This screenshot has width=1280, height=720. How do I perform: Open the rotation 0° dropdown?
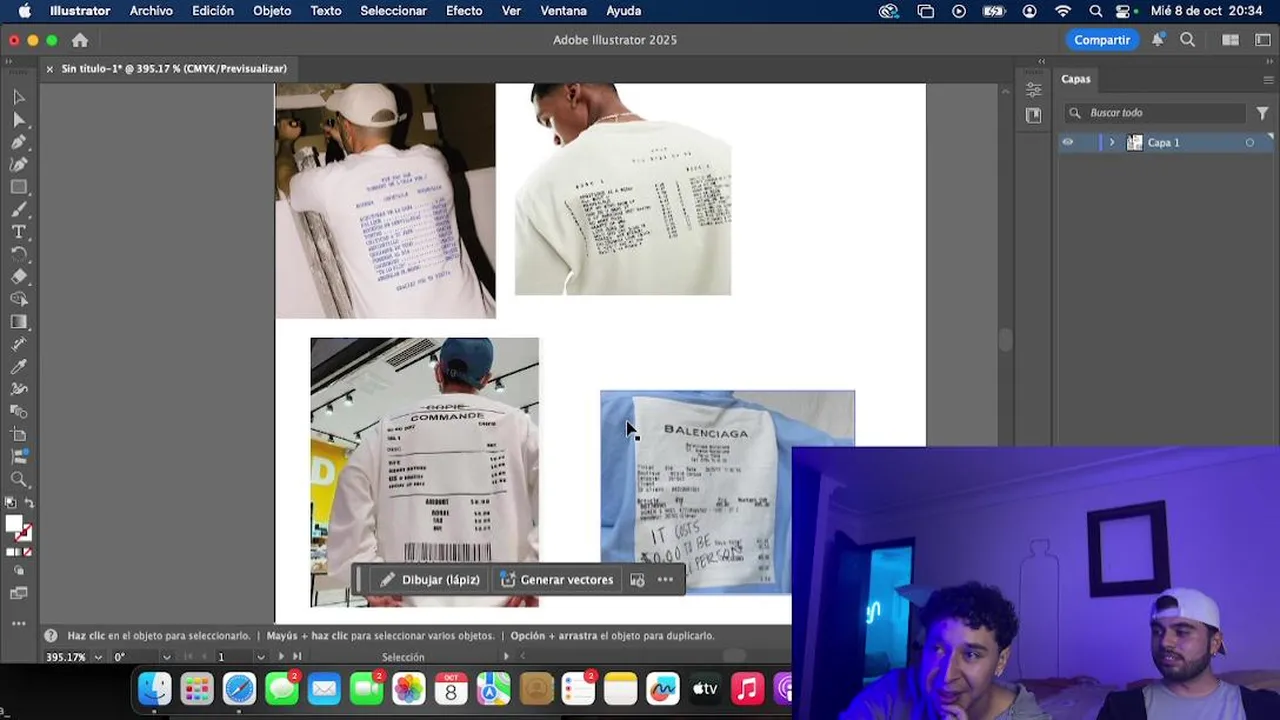166,657
